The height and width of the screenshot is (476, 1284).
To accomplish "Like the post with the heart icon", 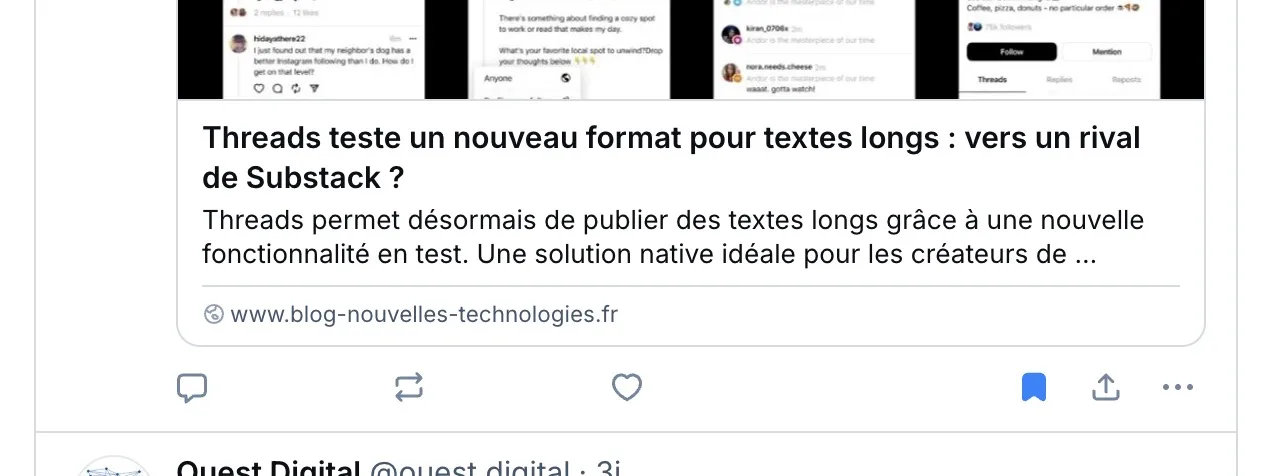I will pos(627,388).
